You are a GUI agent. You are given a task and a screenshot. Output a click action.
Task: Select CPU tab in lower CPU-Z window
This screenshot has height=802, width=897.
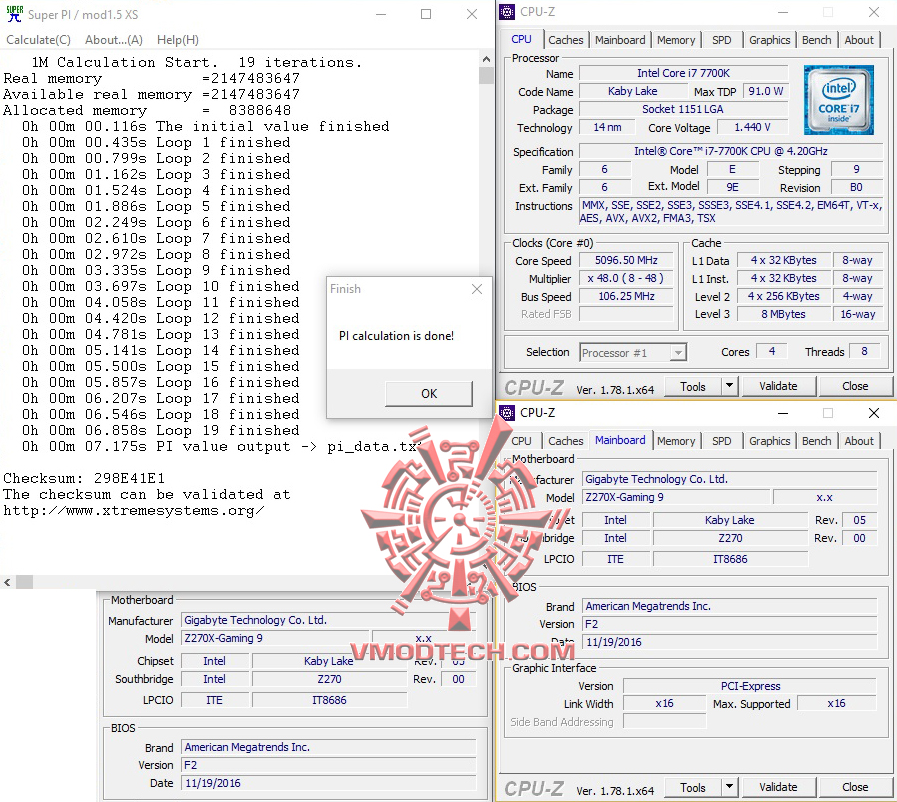coord(521,441)
